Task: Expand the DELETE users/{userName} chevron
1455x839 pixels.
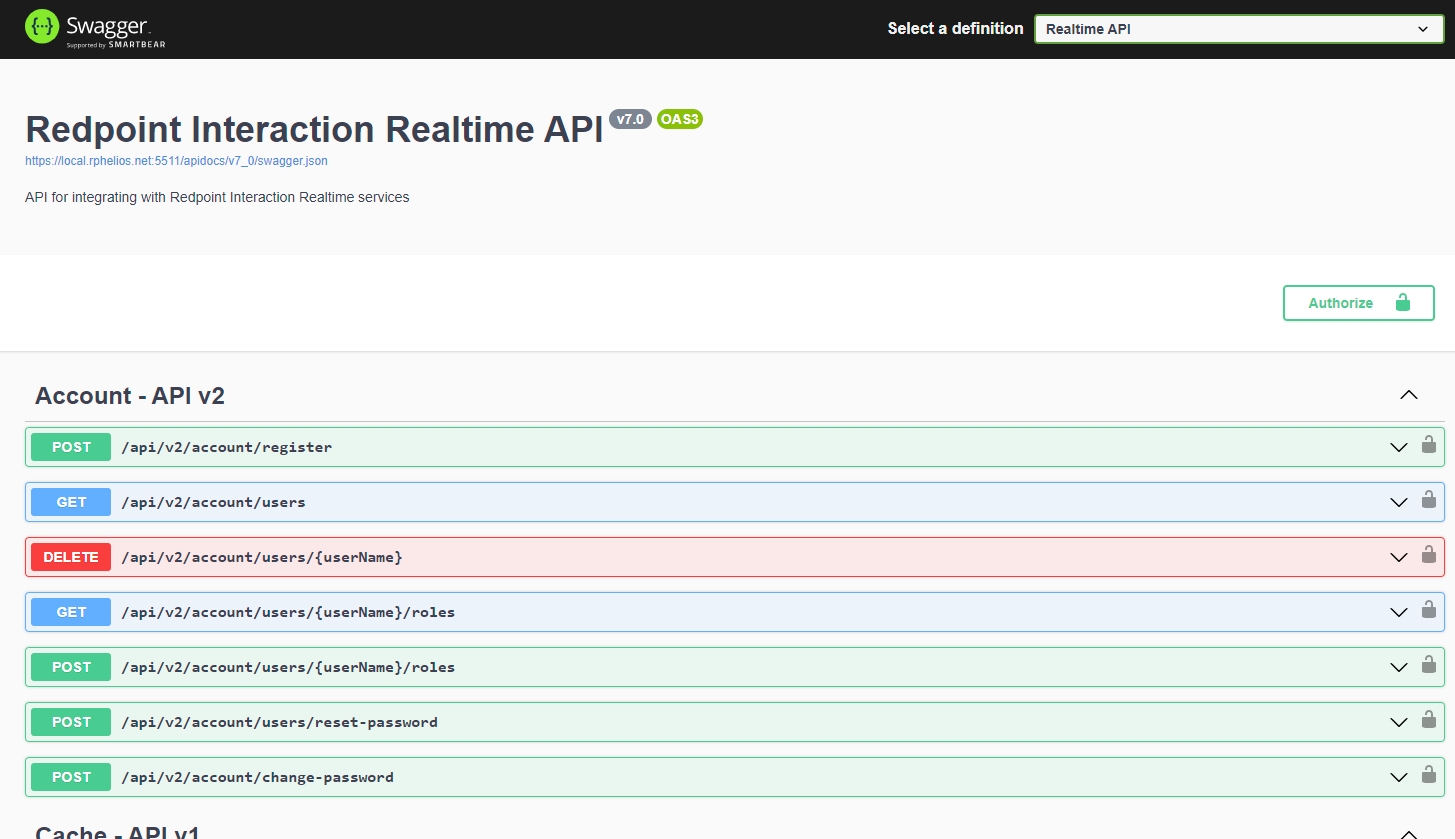Action: coord(1399,557)
